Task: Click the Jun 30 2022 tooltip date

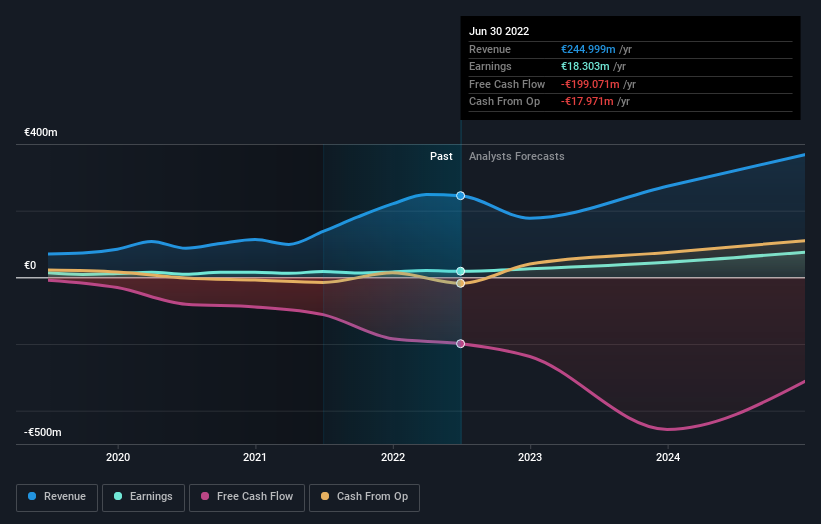Action: tap(499, 31)
